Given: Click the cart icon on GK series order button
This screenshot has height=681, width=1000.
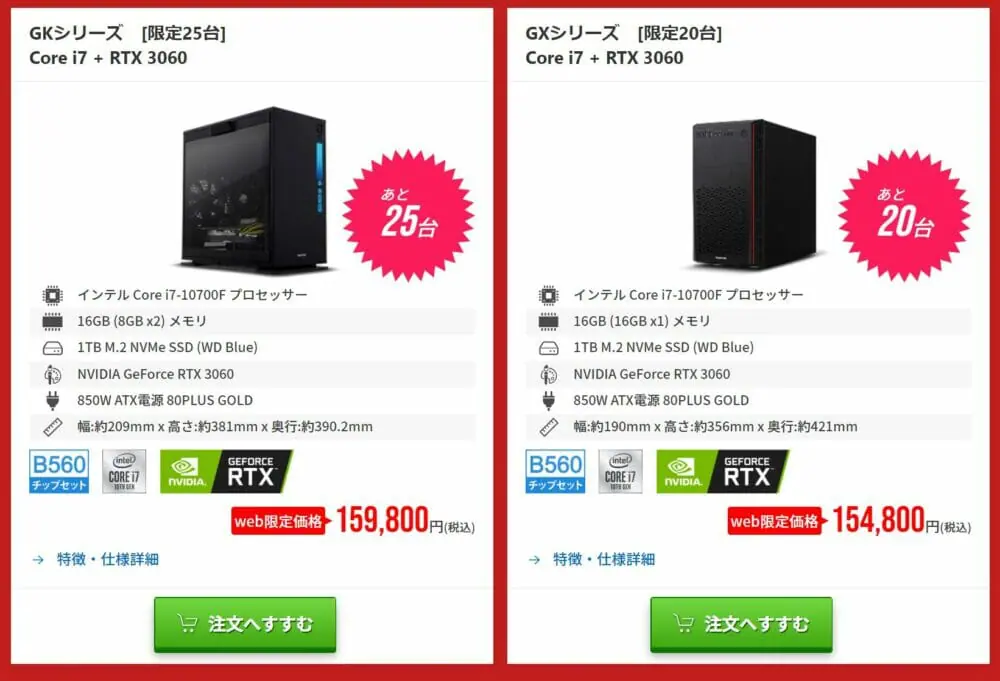Looking at the screenshot, I should (x=187, y=623).
